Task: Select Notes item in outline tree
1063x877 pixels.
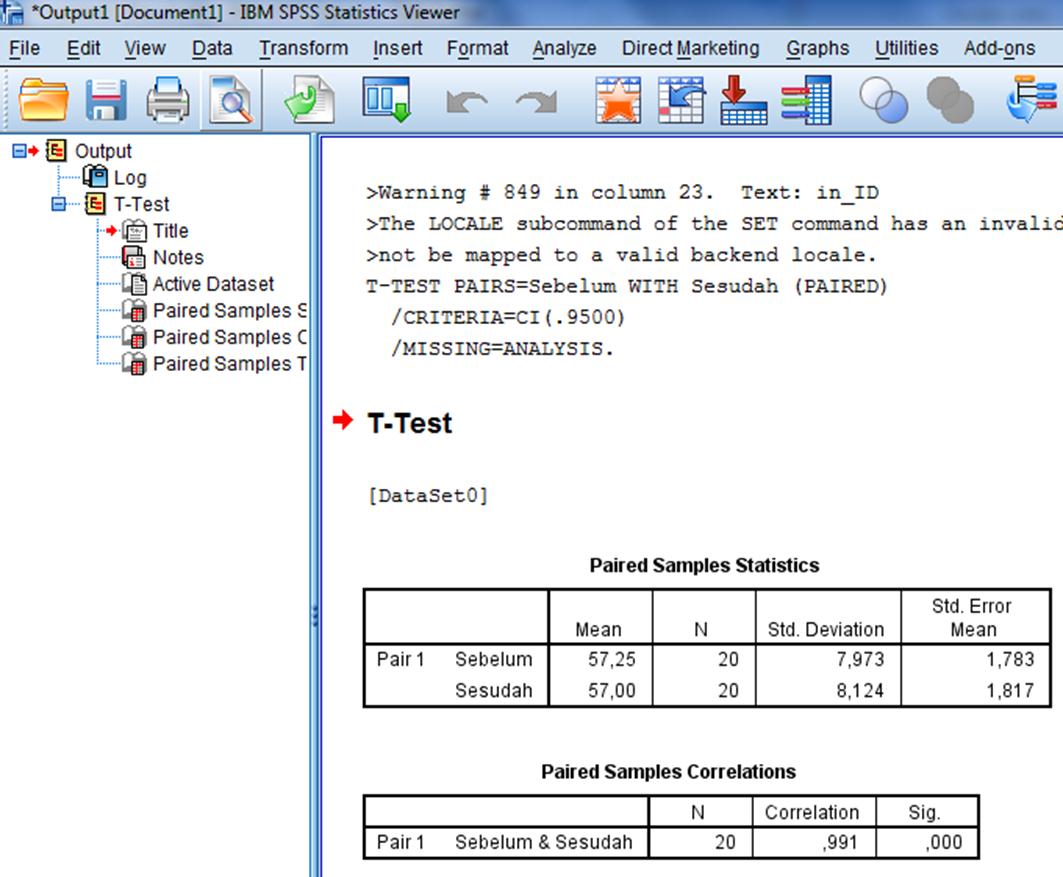Action: point(178,257)
